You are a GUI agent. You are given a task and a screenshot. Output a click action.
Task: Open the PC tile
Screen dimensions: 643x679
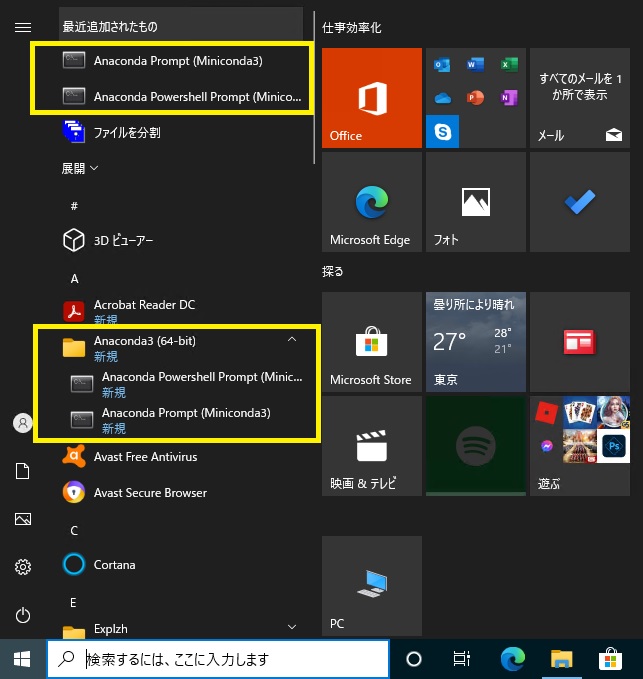pos(372,586)
